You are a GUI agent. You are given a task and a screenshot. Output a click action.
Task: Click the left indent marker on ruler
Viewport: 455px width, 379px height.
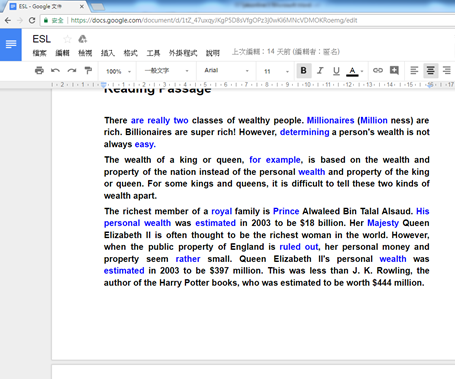tap(104, 85)
